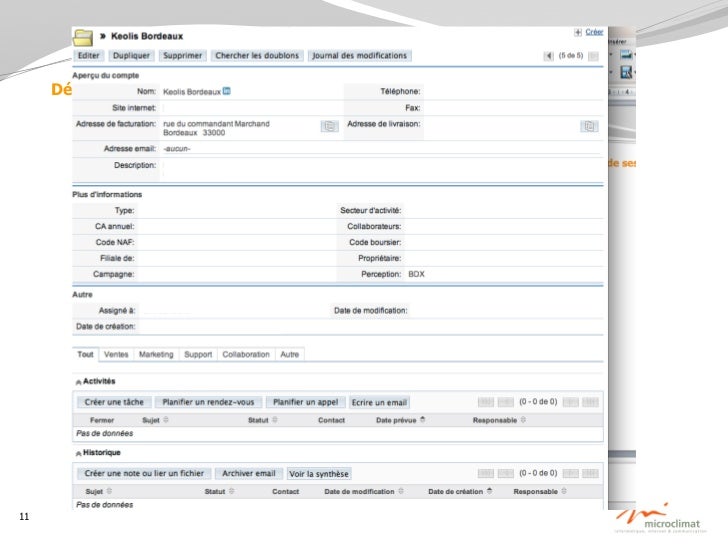
Task: Click the "Plus d'informations" section heading
Action: [107, 195]
